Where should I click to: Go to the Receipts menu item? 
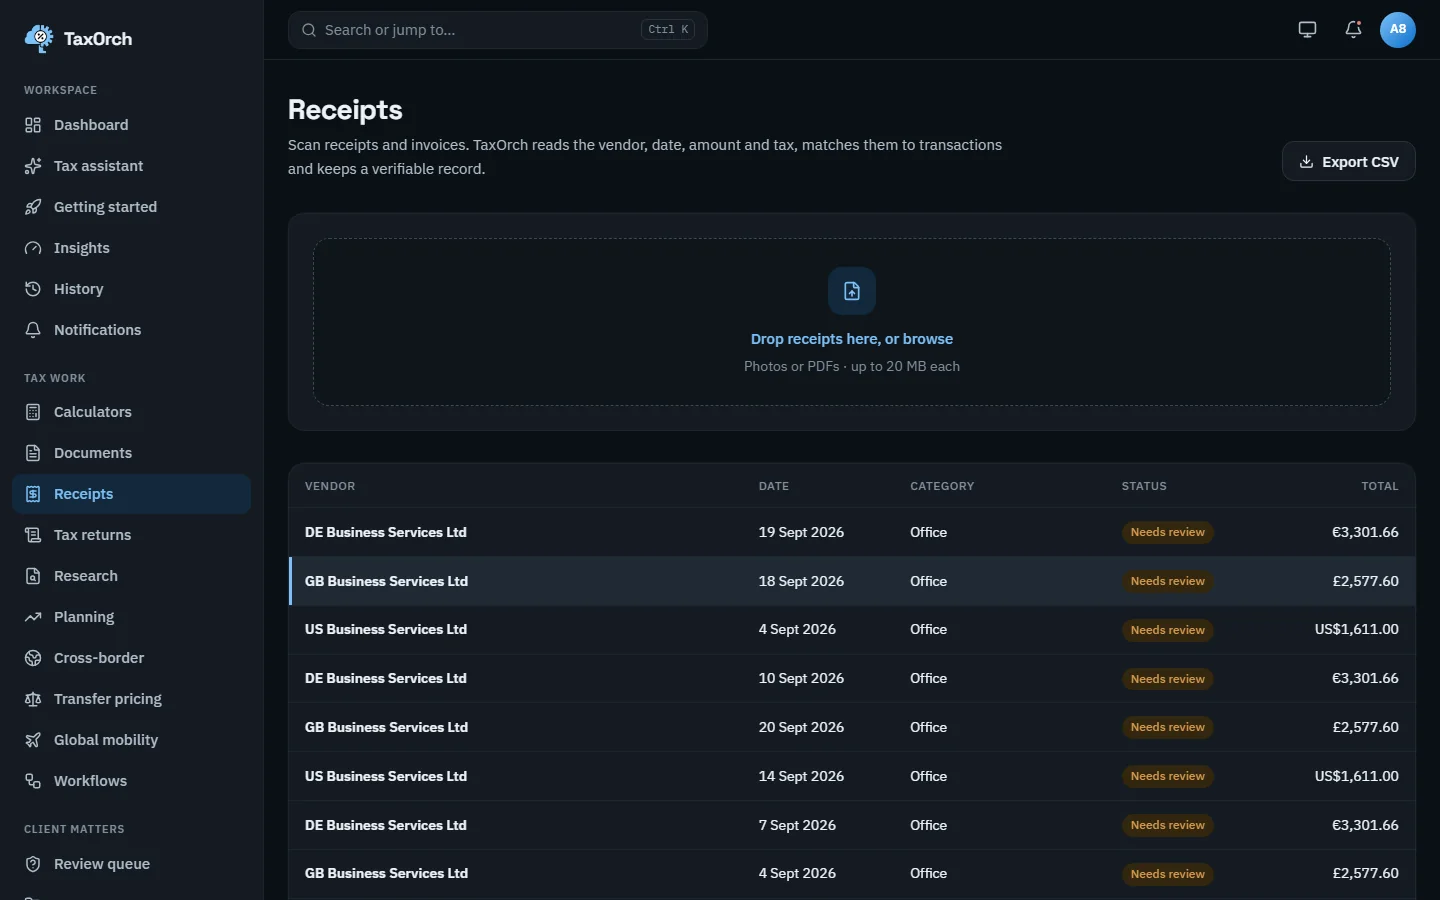132,494
